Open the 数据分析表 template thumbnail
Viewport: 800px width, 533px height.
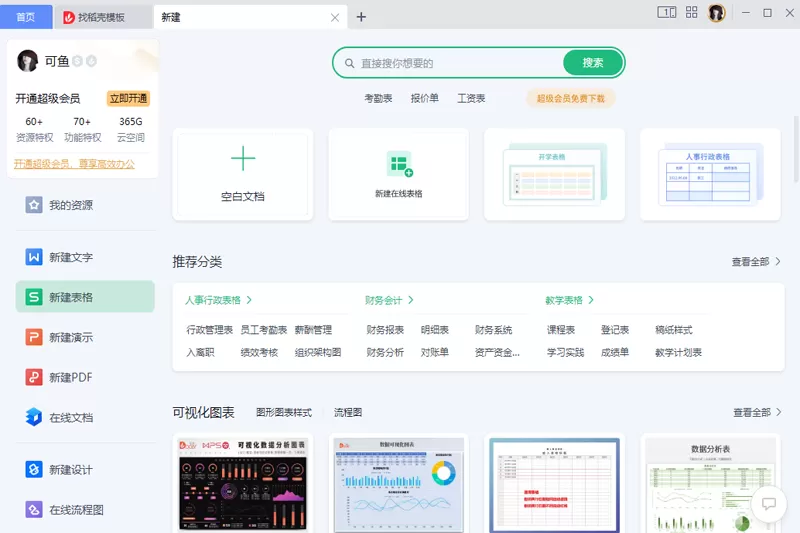pyautogui.click(x=710, y=484)
